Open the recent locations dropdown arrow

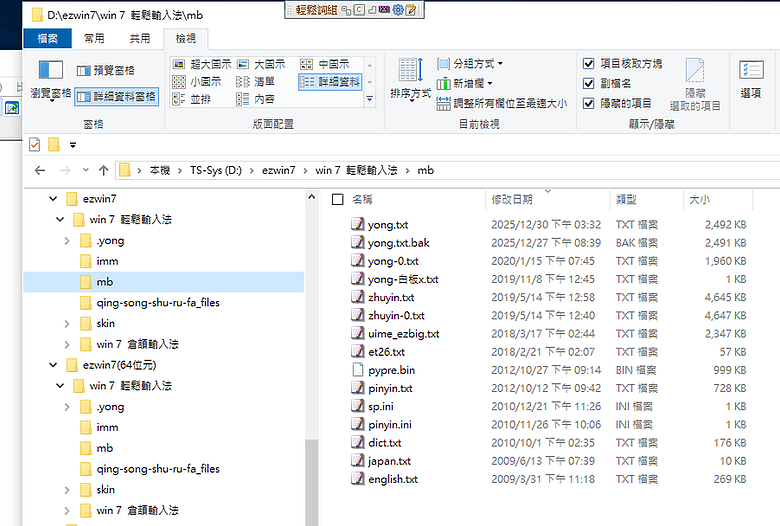[86, 171]
